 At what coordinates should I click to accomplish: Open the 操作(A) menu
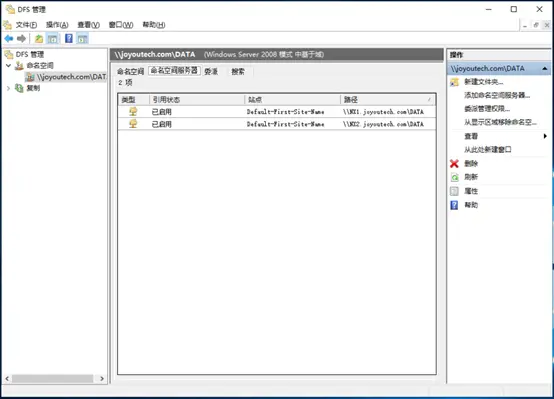(57, 25)
